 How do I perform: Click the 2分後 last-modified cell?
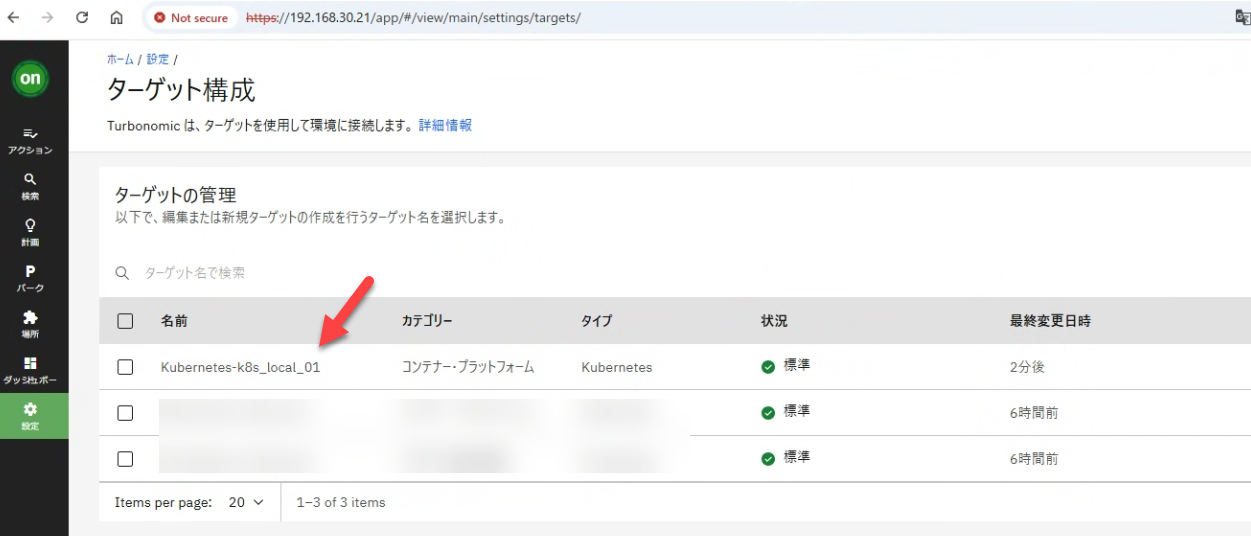[1027, 367]
